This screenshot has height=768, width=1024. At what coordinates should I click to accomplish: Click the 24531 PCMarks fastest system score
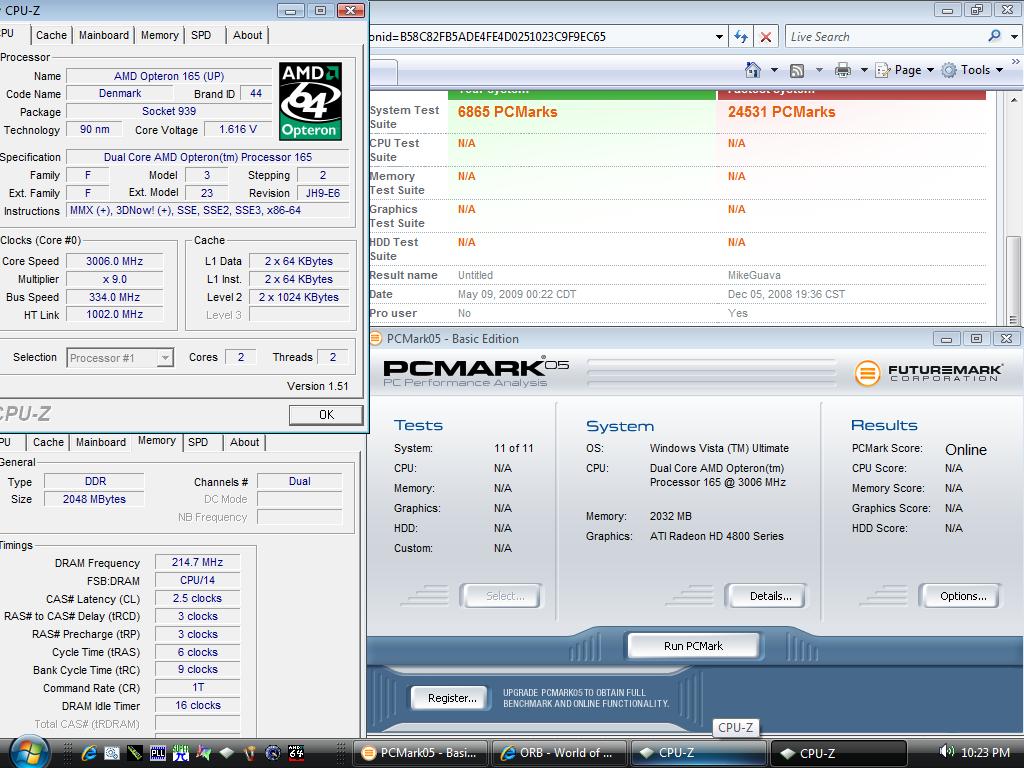tap(781, 112)
